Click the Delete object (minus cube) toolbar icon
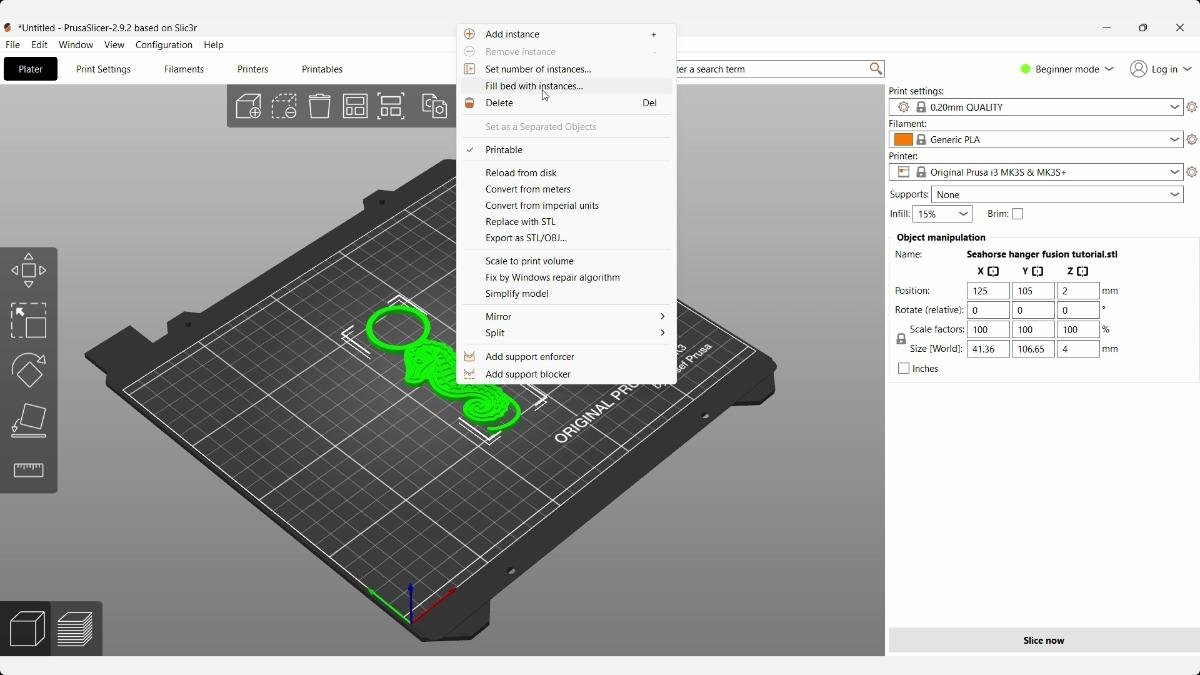 pos(284,106)
